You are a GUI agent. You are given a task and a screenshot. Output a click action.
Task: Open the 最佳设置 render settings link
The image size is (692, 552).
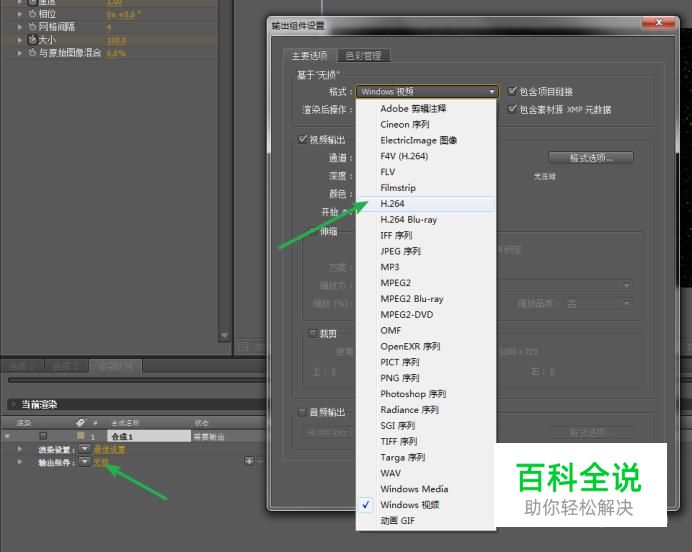pos(109,449)
